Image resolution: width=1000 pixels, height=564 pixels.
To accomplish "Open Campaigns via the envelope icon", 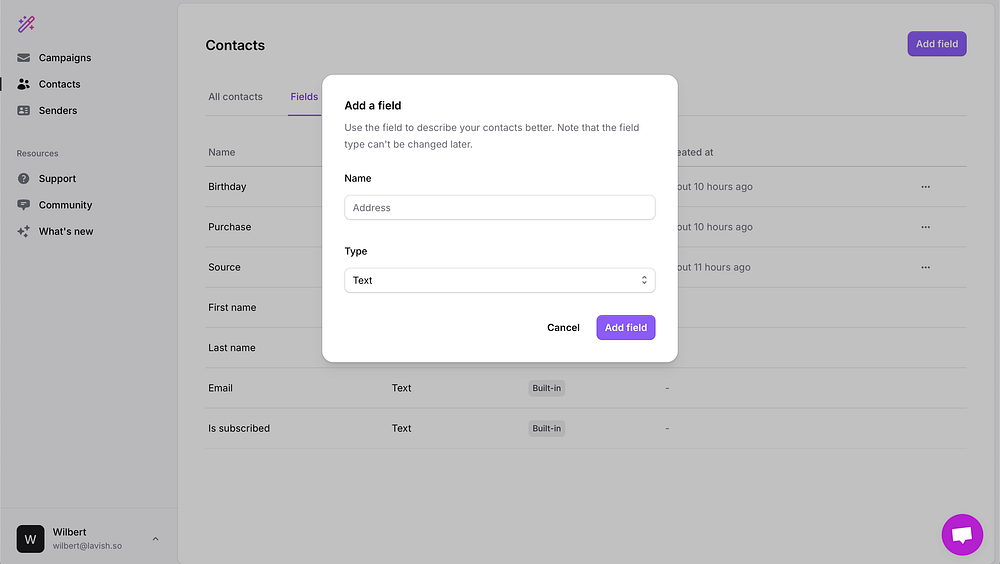I will point(24,58).
